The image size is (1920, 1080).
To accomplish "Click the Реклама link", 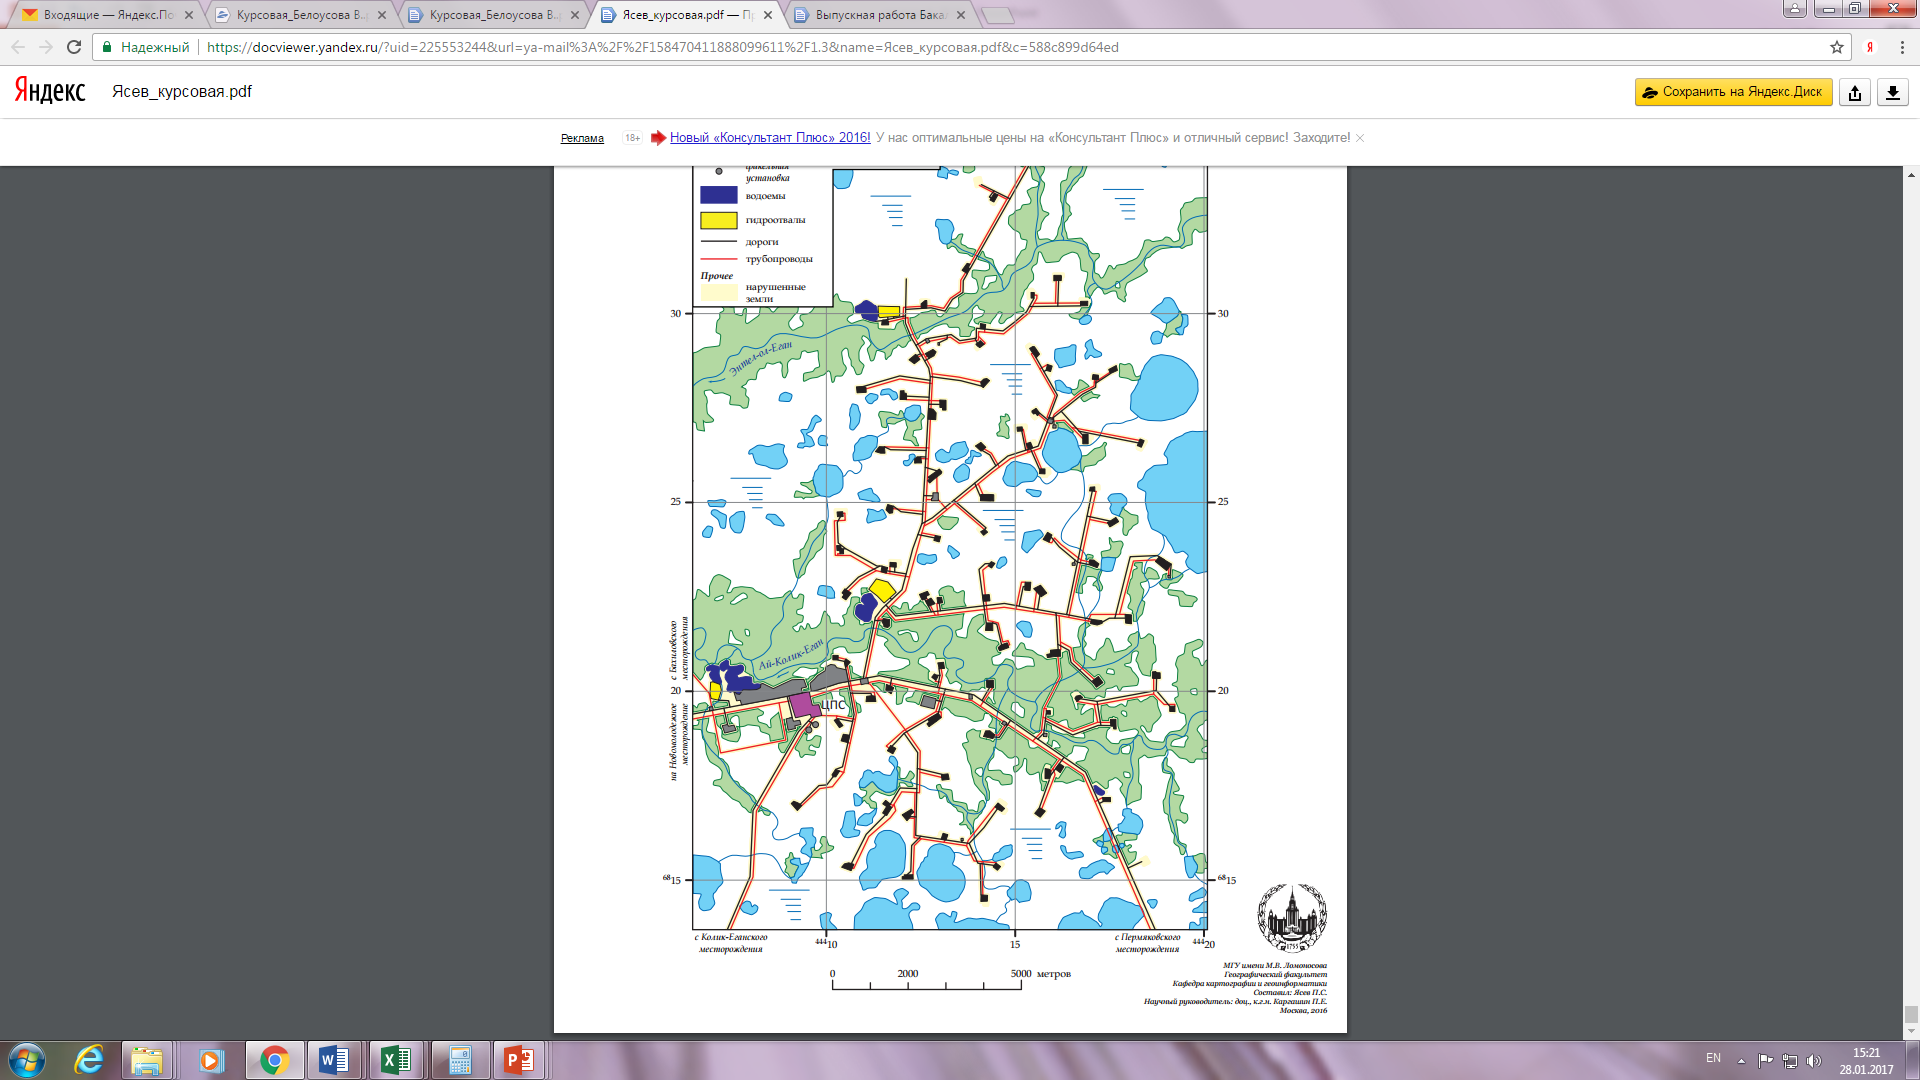I will coord(582,138).
